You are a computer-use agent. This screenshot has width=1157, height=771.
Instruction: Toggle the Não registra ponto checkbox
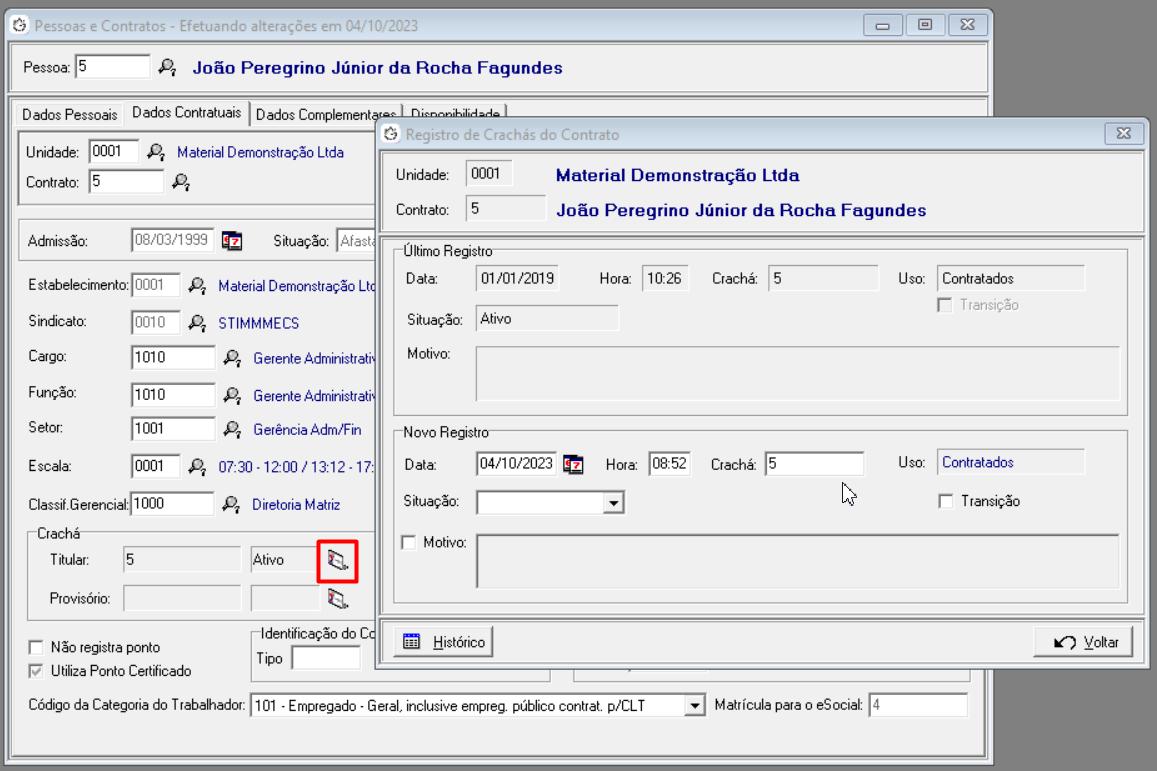[37, 647]
